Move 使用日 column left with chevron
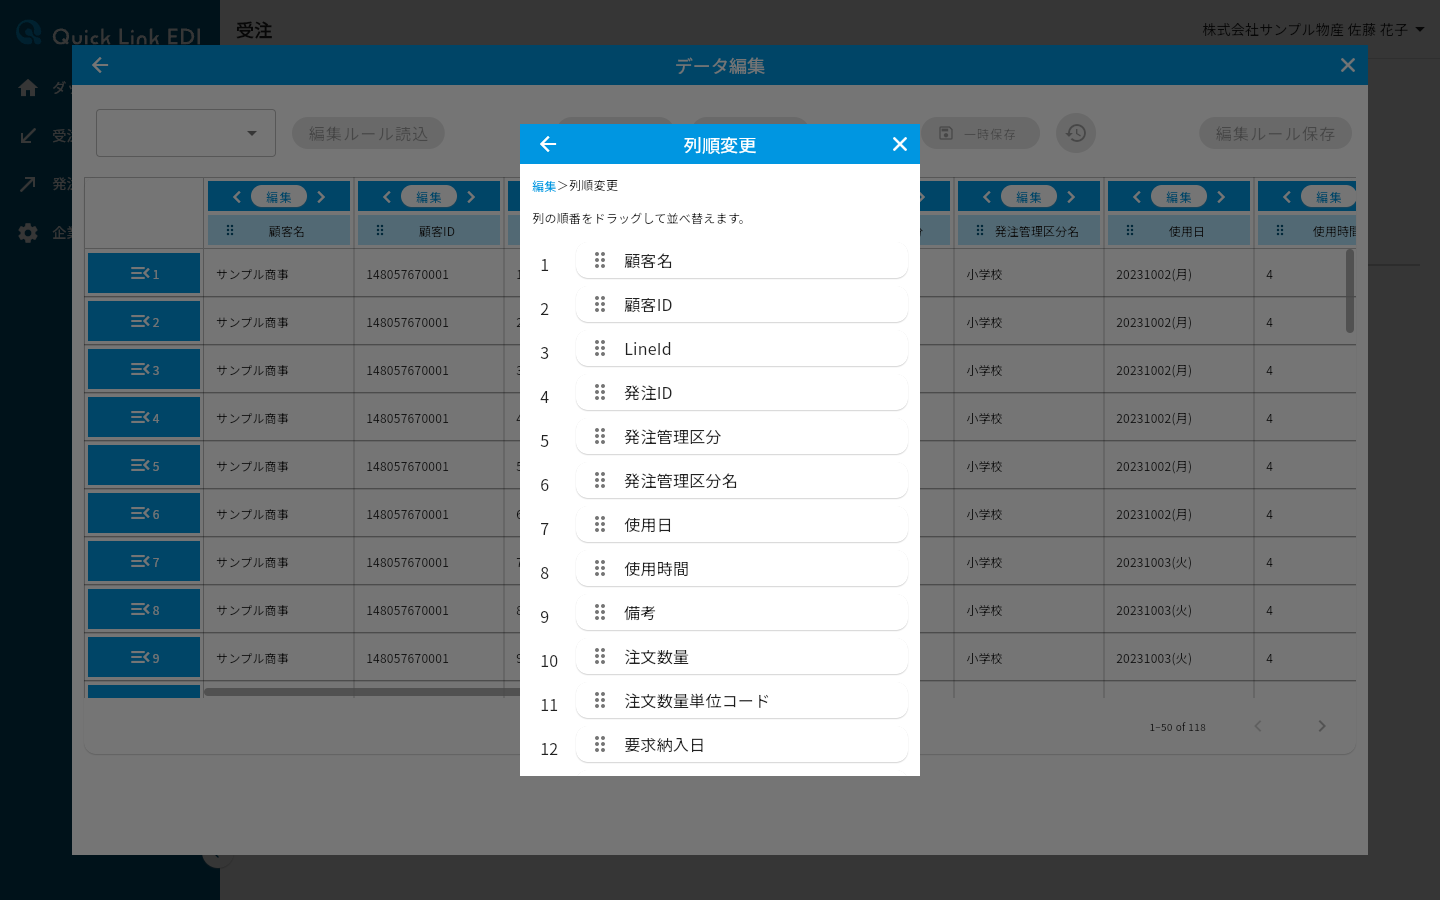 [x=1137, y=197]
